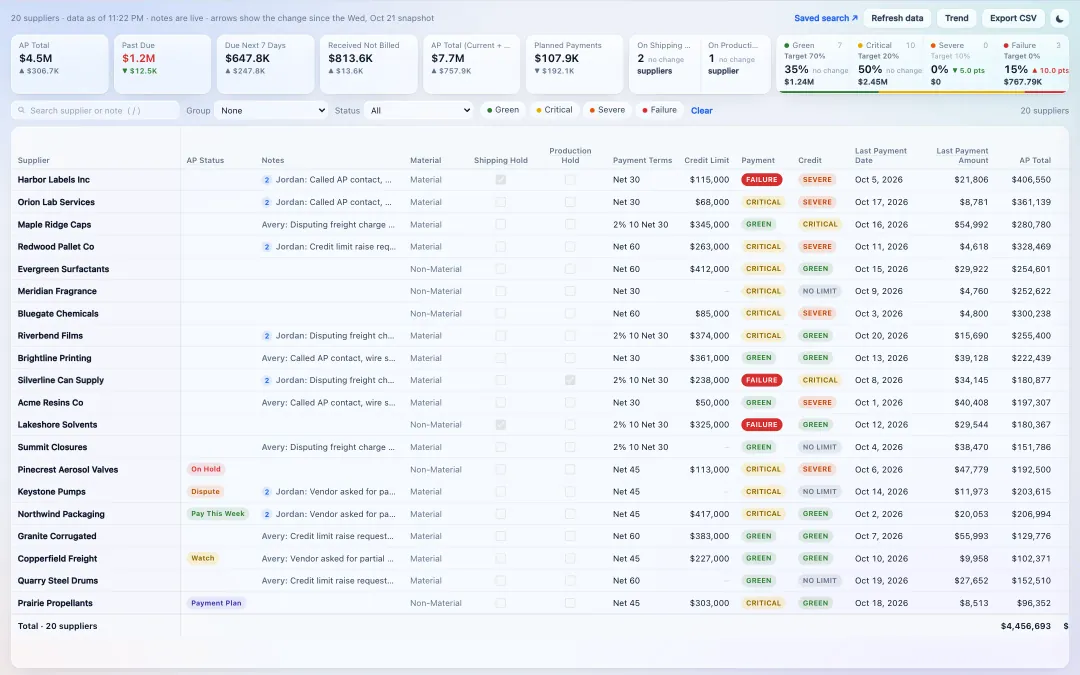Filter by the Green status chip
The image size is (1080, 675).
[x=503, y=110]
